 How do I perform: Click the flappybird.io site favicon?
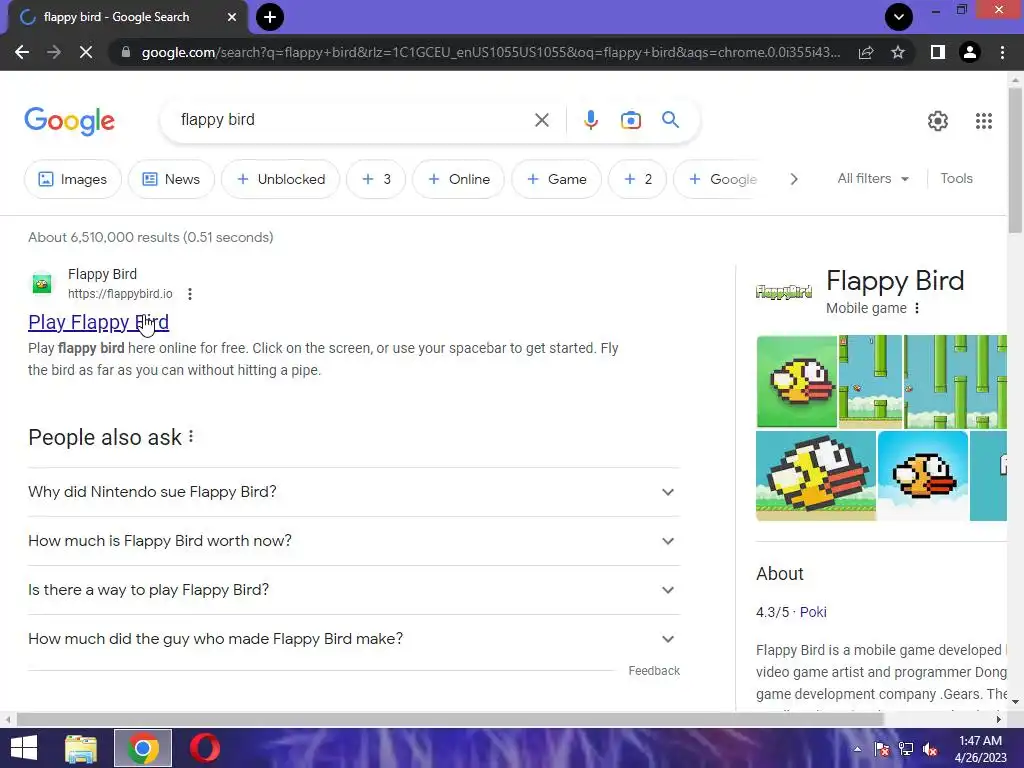(42, 284)
